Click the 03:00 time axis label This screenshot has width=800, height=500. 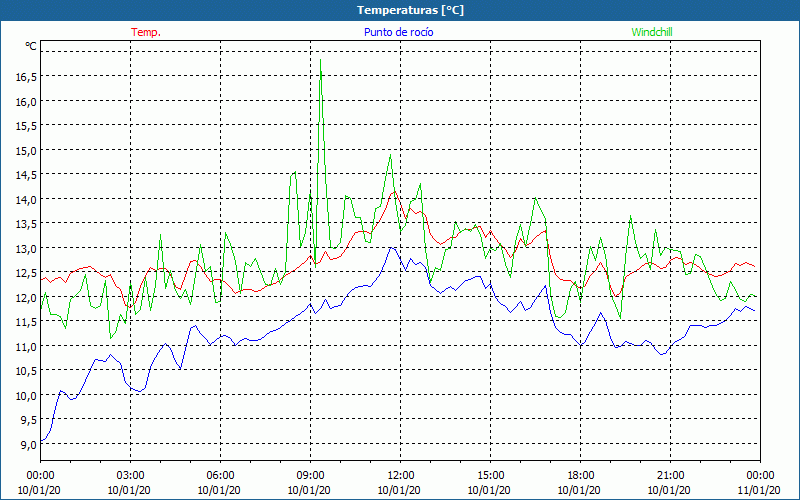click(x=131, y=476)
